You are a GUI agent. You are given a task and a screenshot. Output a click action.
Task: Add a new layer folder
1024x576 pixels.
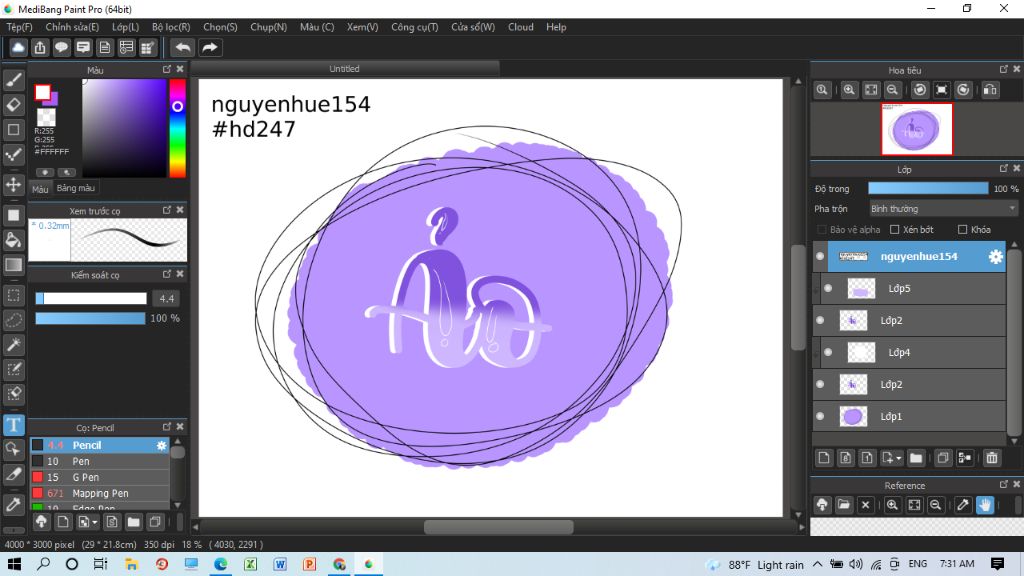(x=916, y=458)
